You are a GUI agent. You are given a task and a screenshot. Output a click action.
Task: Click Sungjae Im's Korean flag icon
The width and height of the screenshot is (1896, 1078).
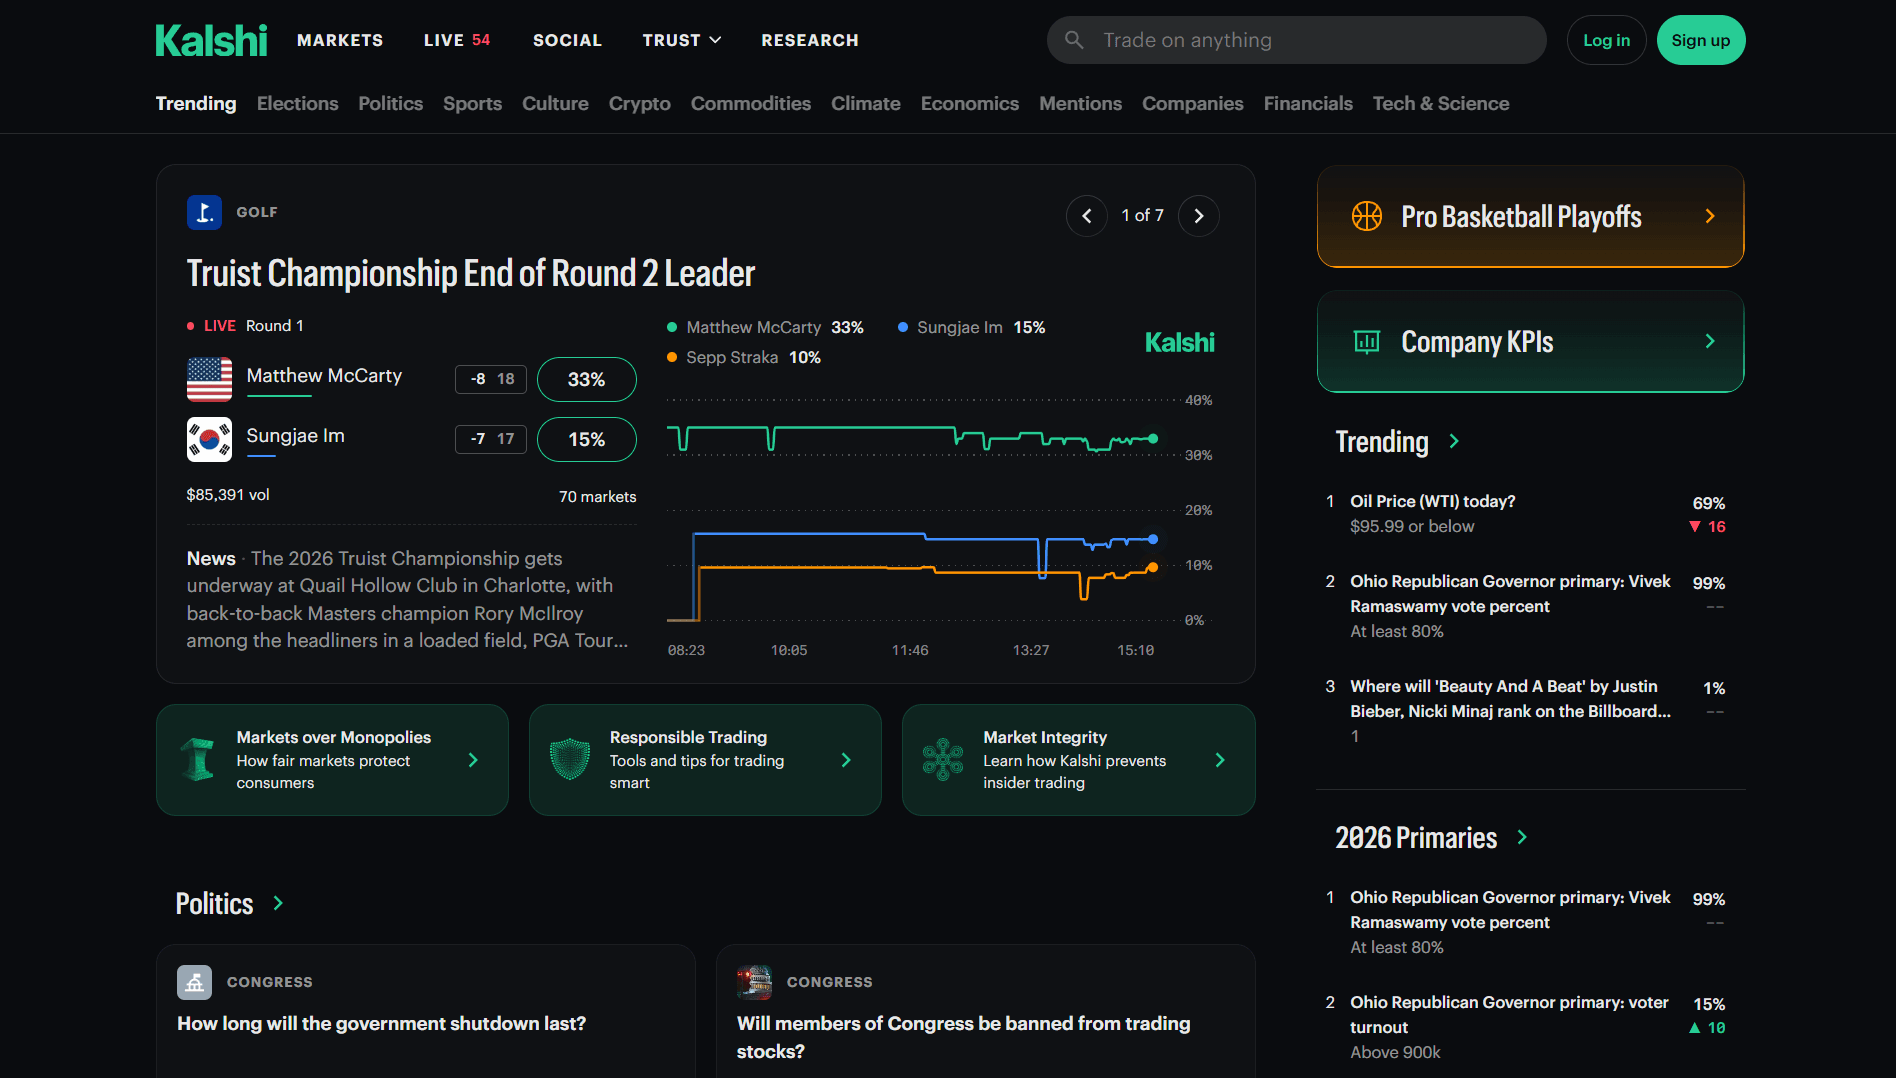tap(209, 439)
